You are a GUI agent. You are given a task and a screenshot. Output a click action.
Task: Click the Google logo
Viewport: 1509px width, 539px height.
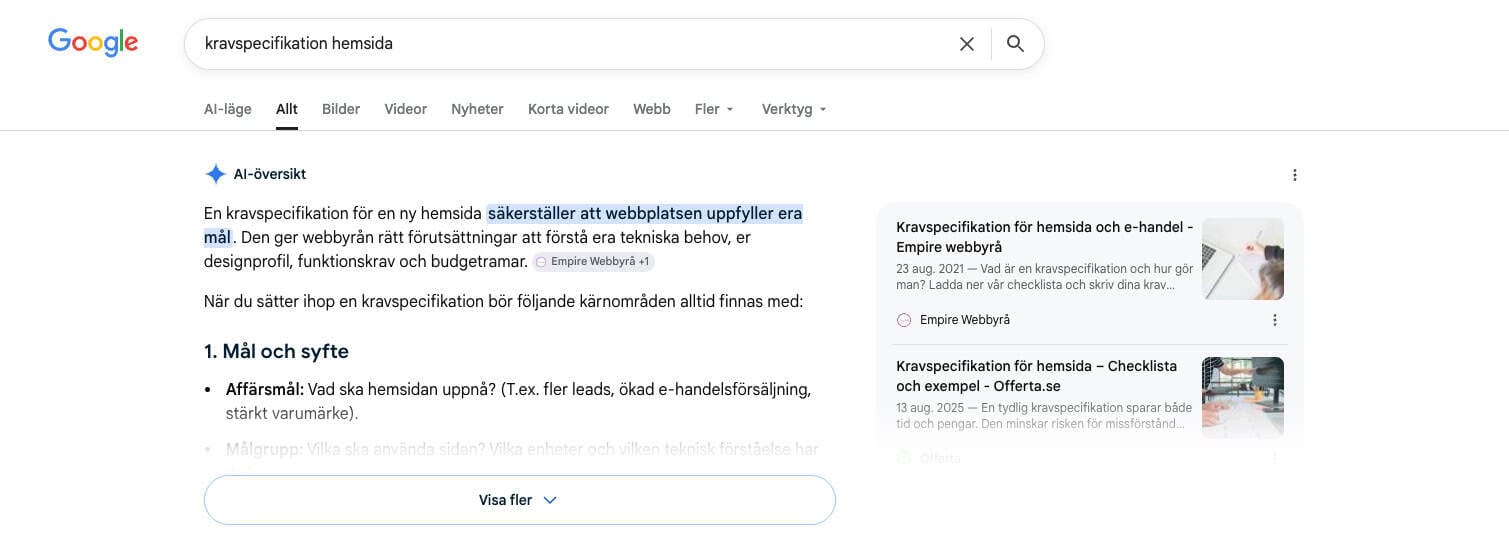93,42
